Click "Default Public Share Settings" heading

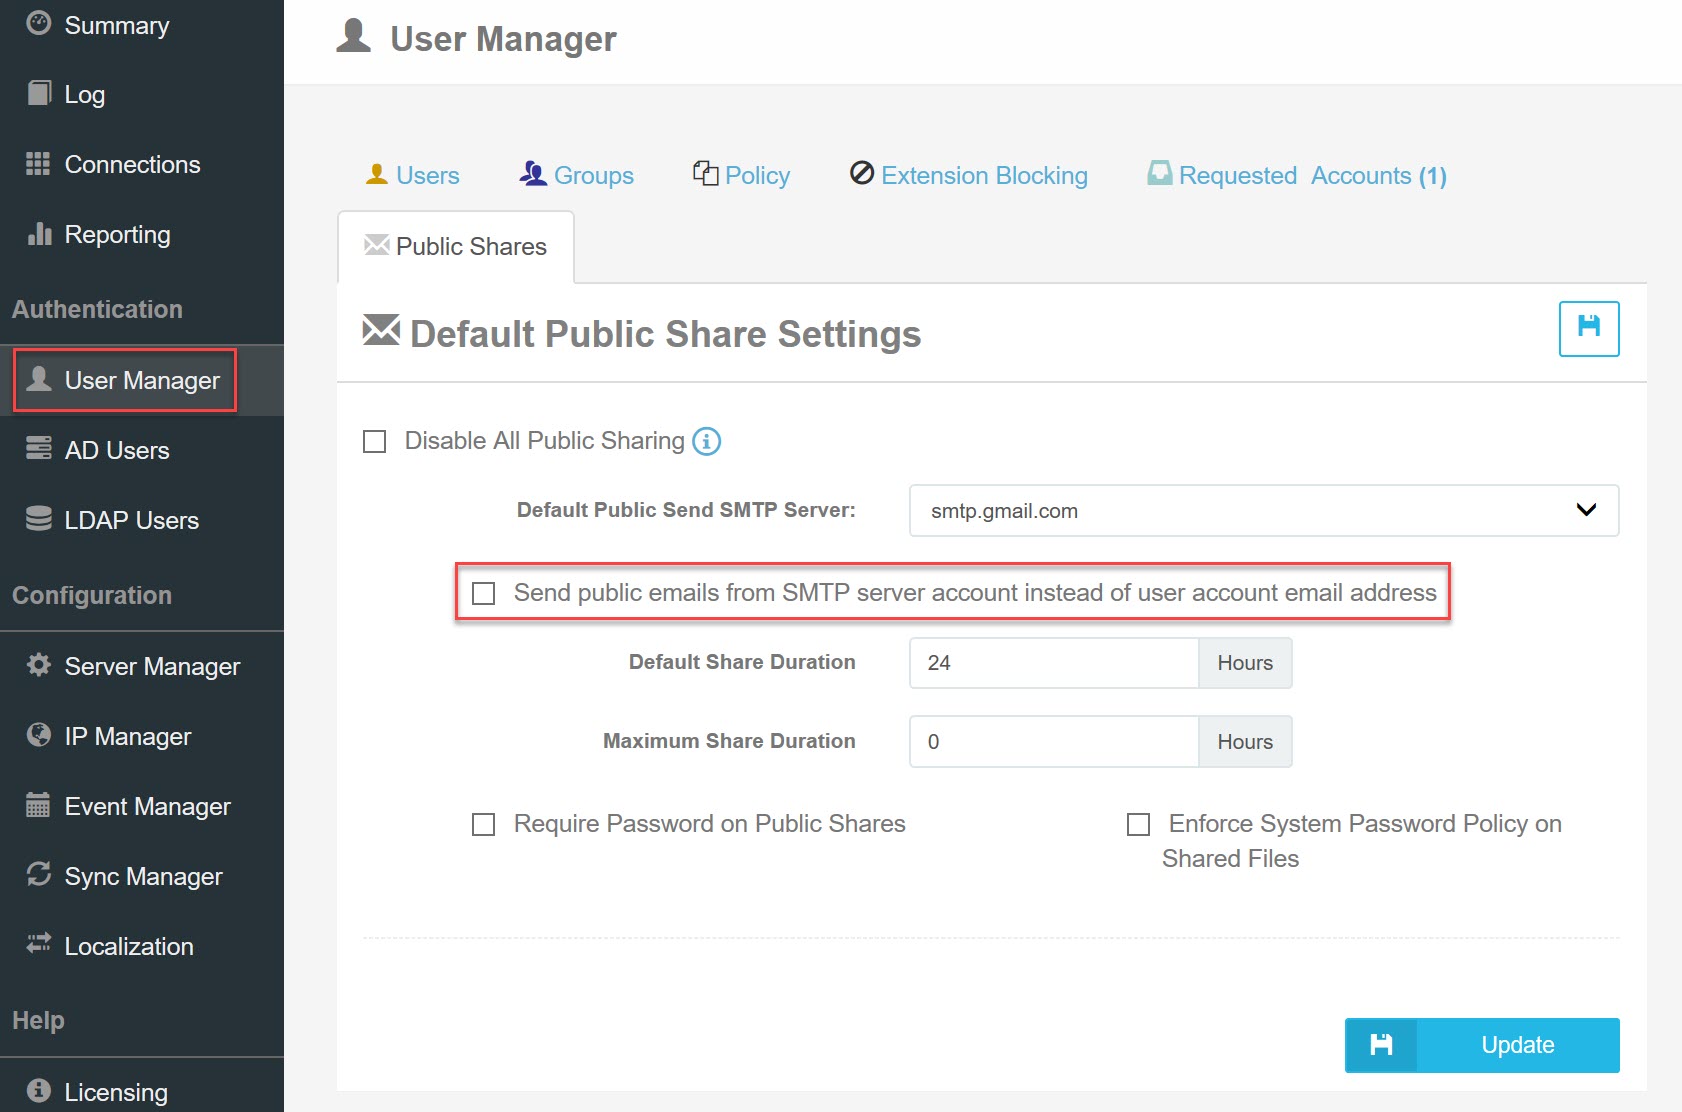point(665,334)
